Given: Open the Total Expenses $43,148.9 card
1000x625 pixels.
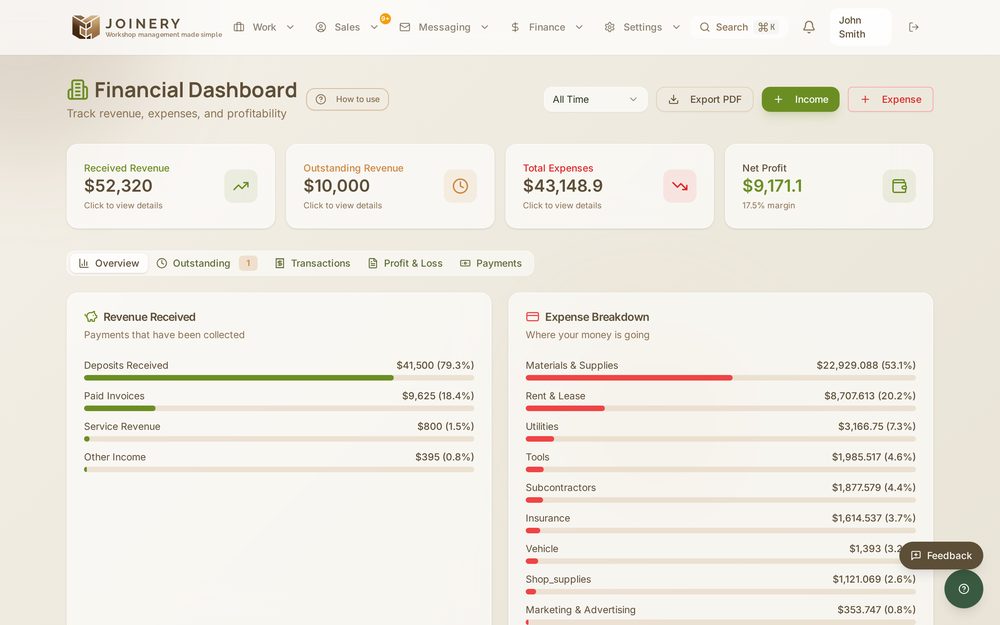Looking at the screenshot, I should pos(610,186).
